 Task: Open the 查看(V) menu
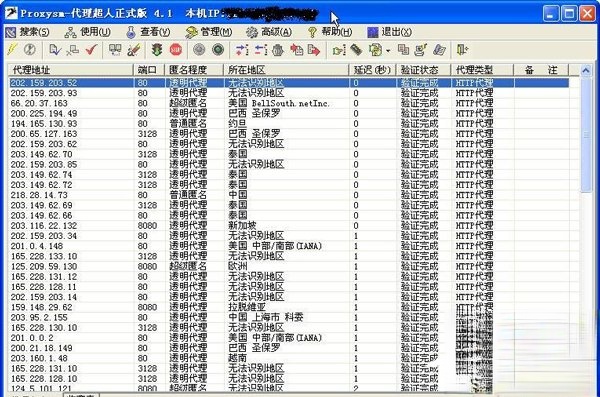click(148, 32)
